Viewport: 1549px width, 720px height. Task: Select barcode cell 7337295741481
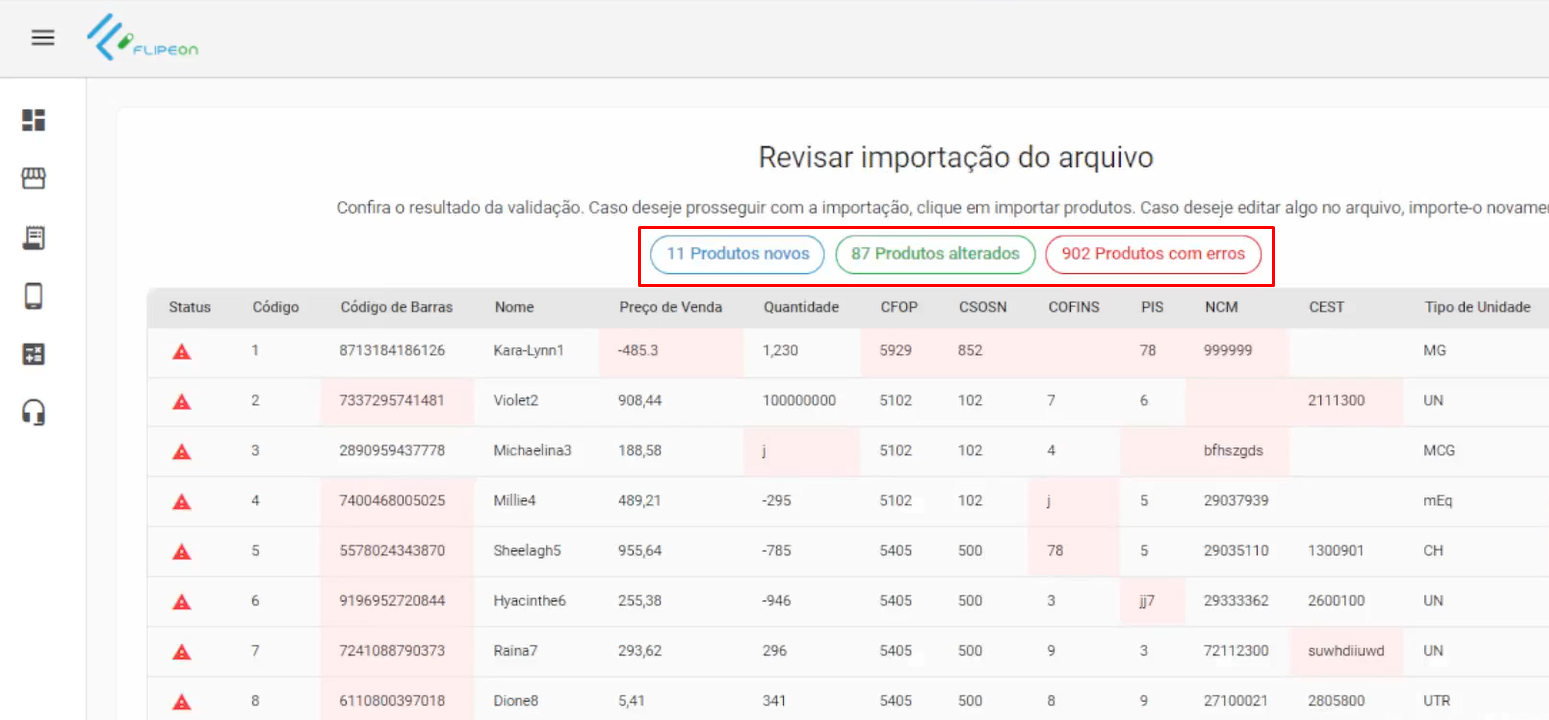tap(392, 401)
